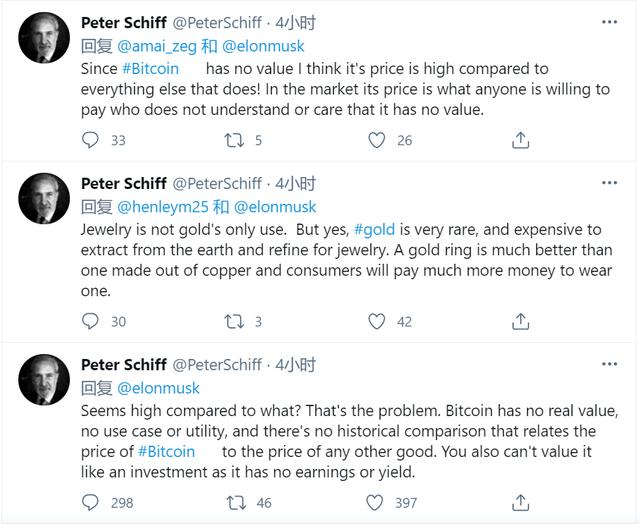Open more options for the first tweet
Screen dimensions: 640x524
609,21
